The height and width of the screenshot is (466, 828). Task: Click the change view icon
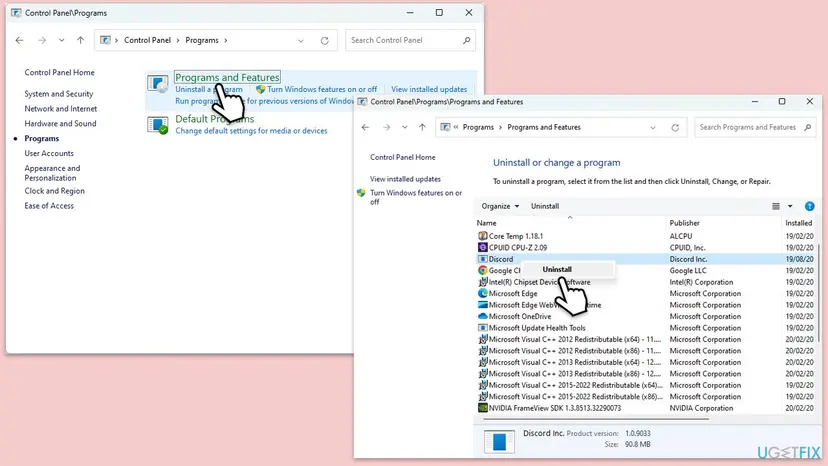click(776, 206)
